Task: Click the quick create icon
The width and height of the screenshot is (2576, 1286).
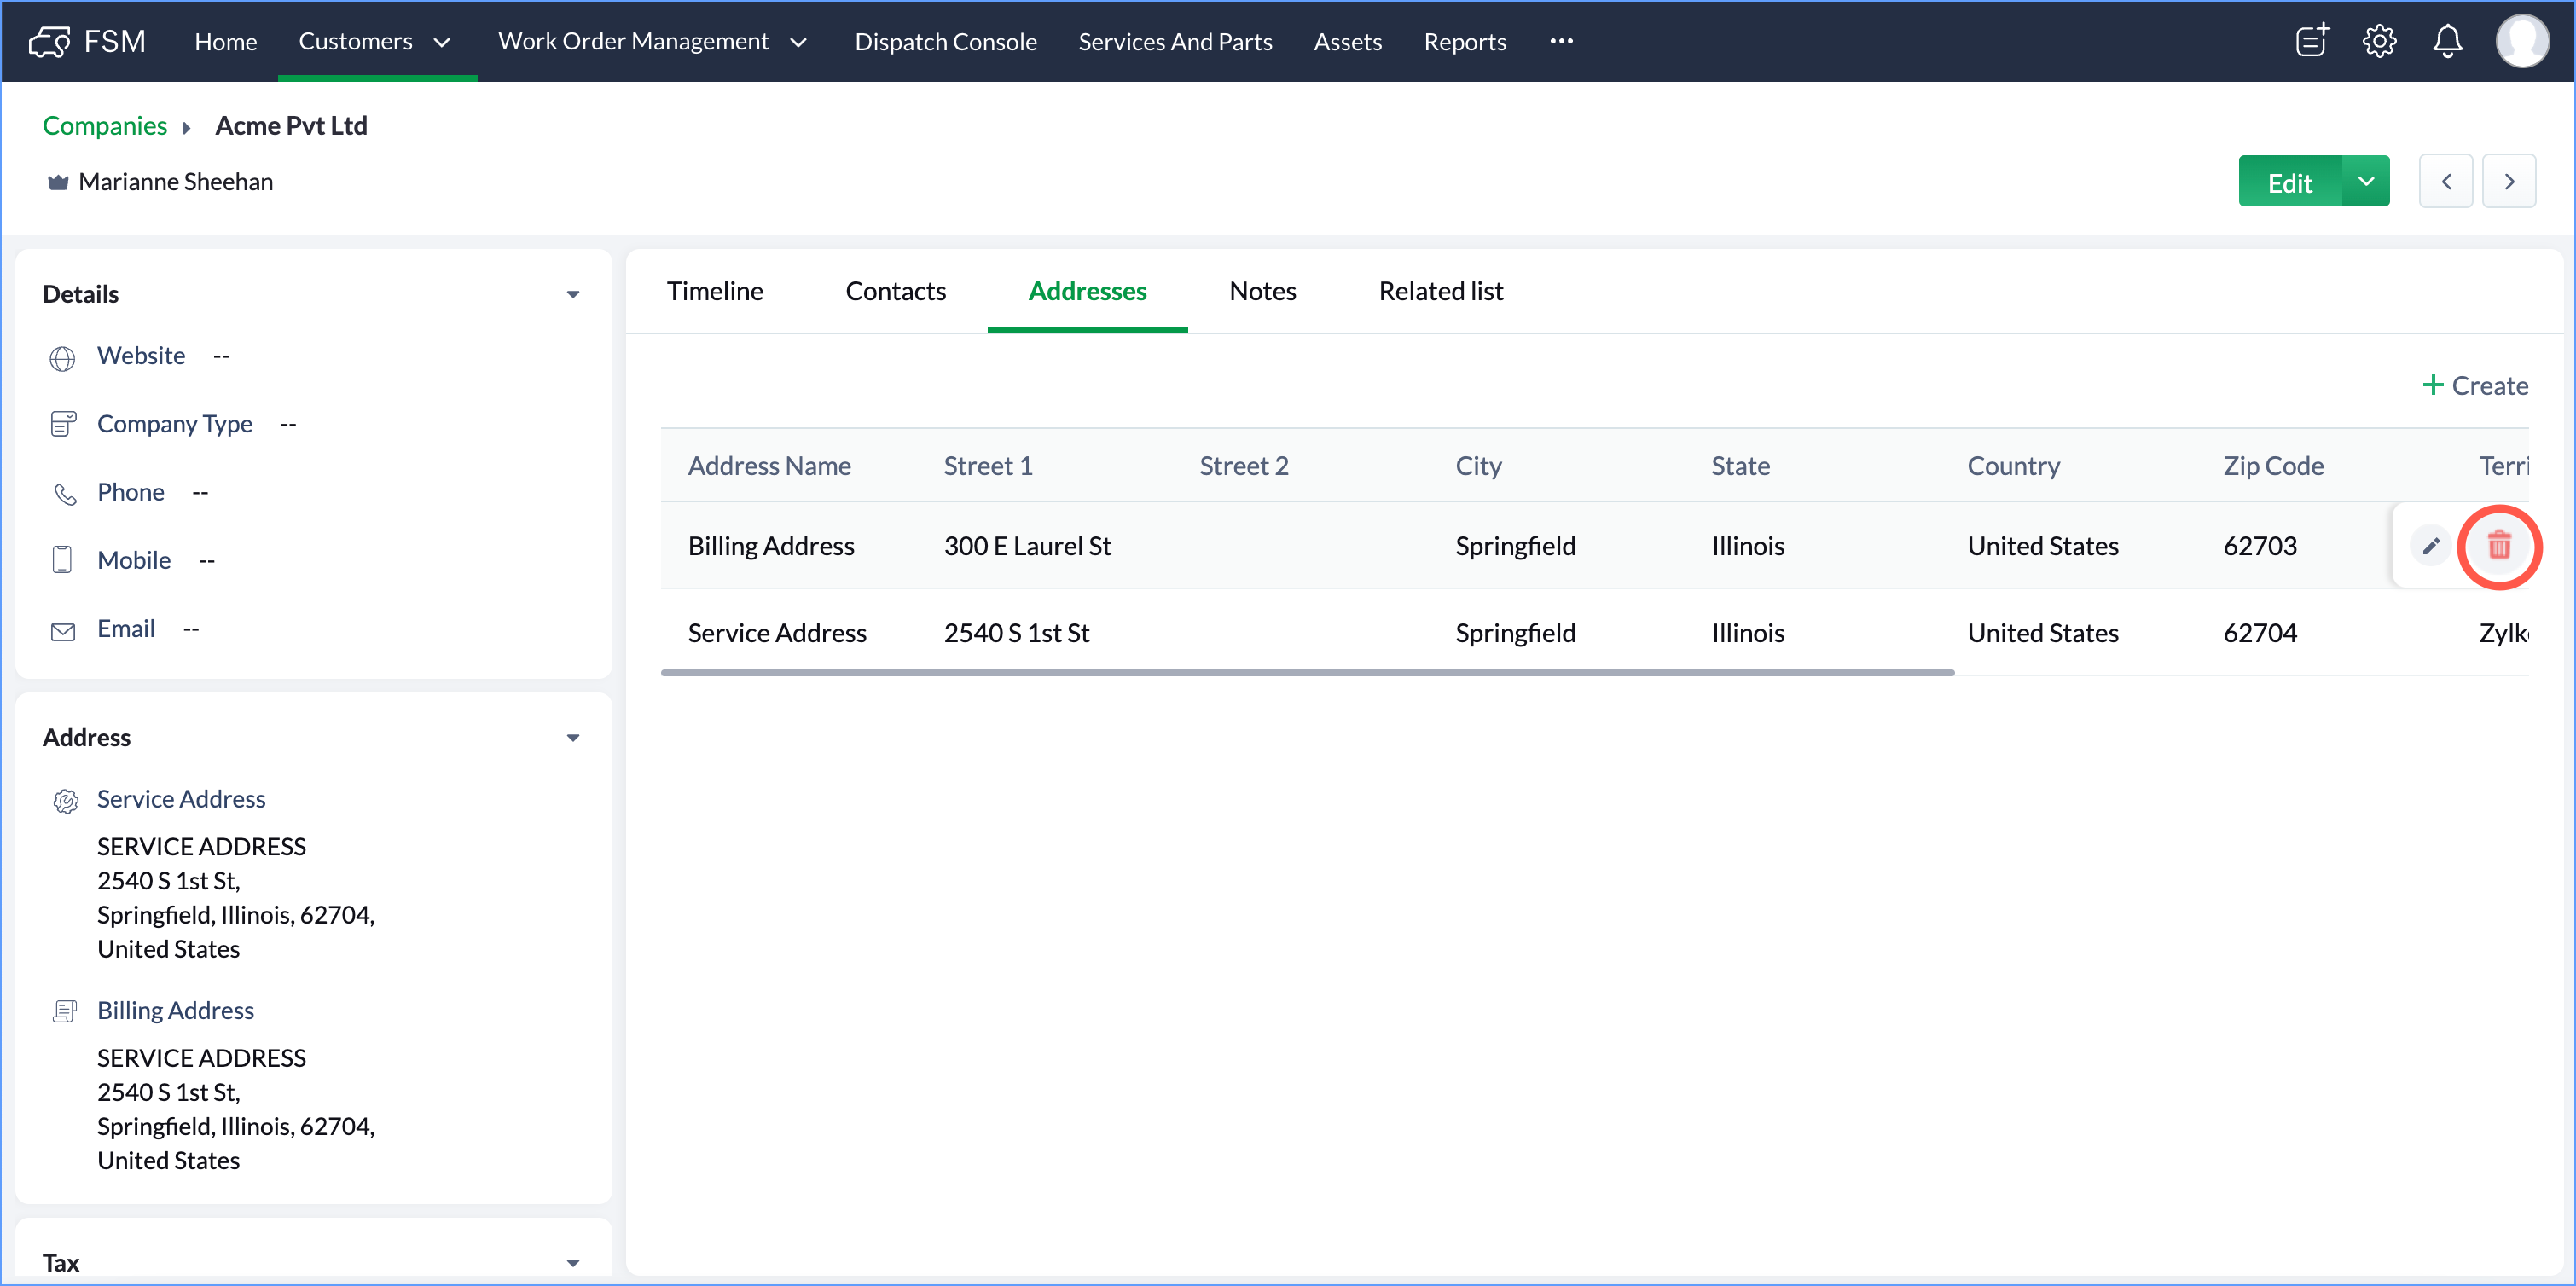Action: [2312, 42]
